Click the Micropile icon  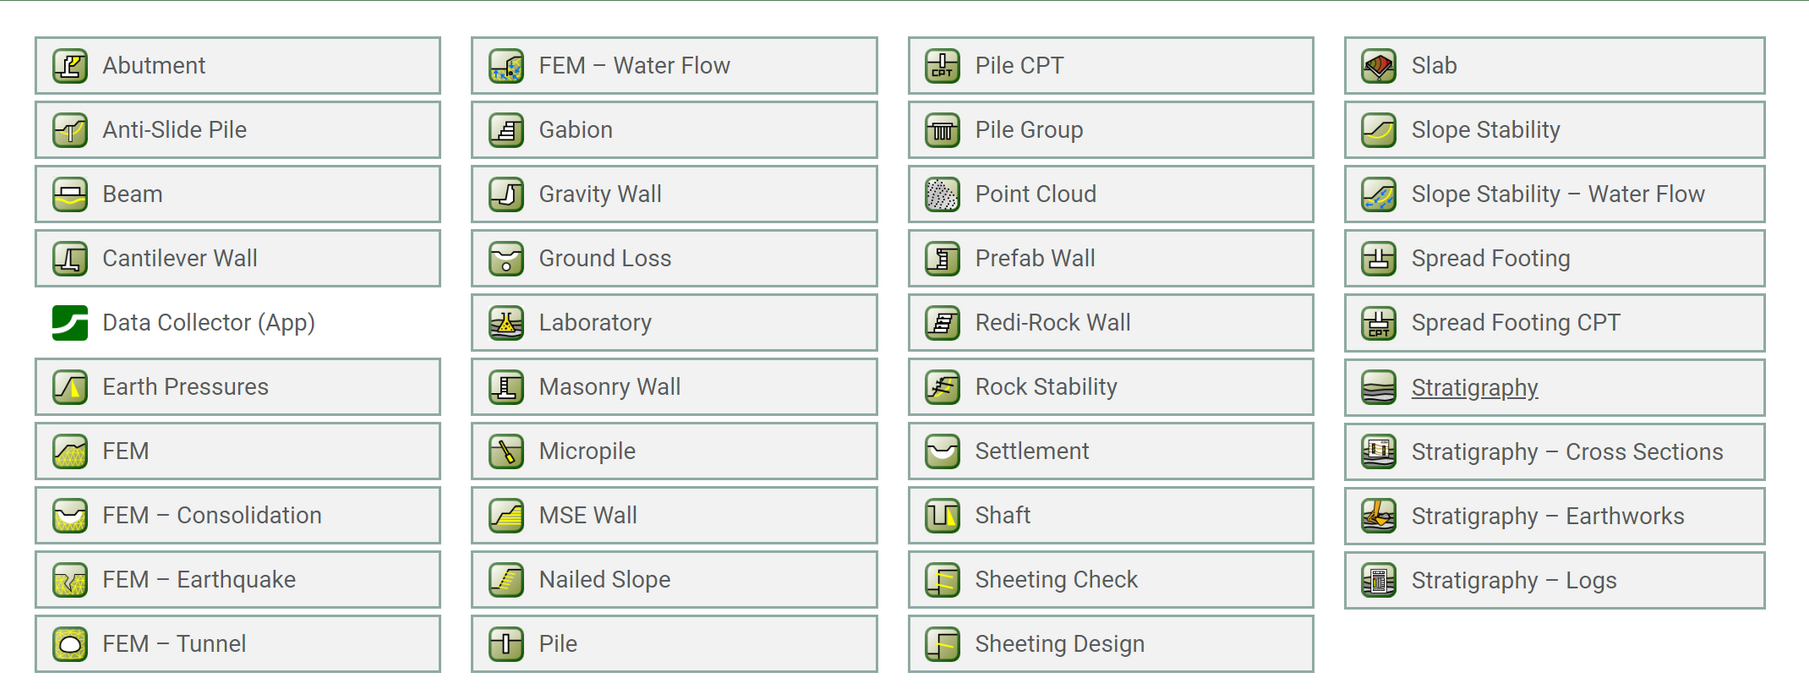tap(506, 451)
